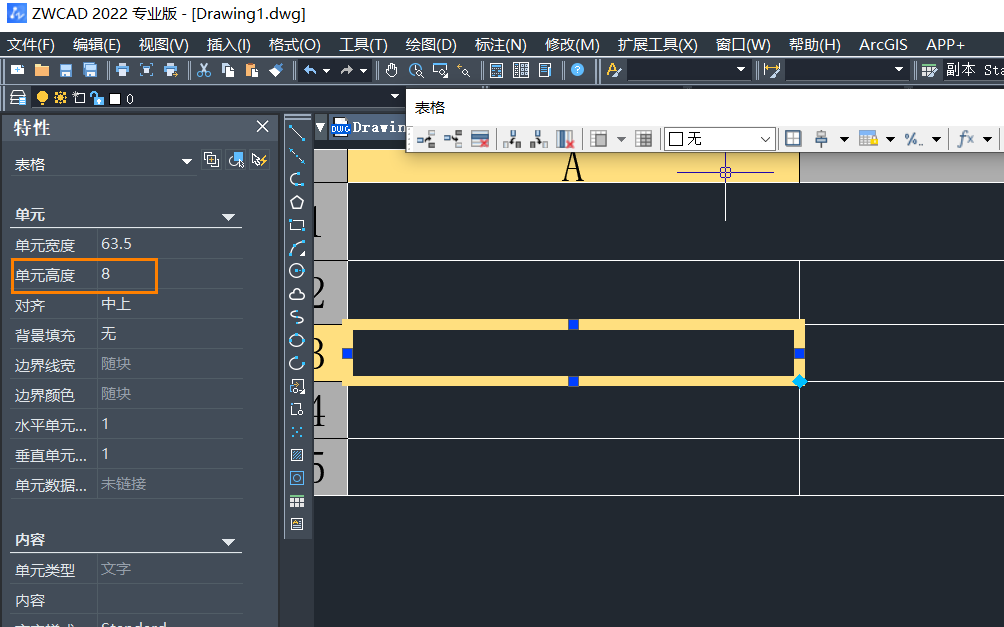
Task: Collapse the 单元 section
Action: tap(229, 217)
